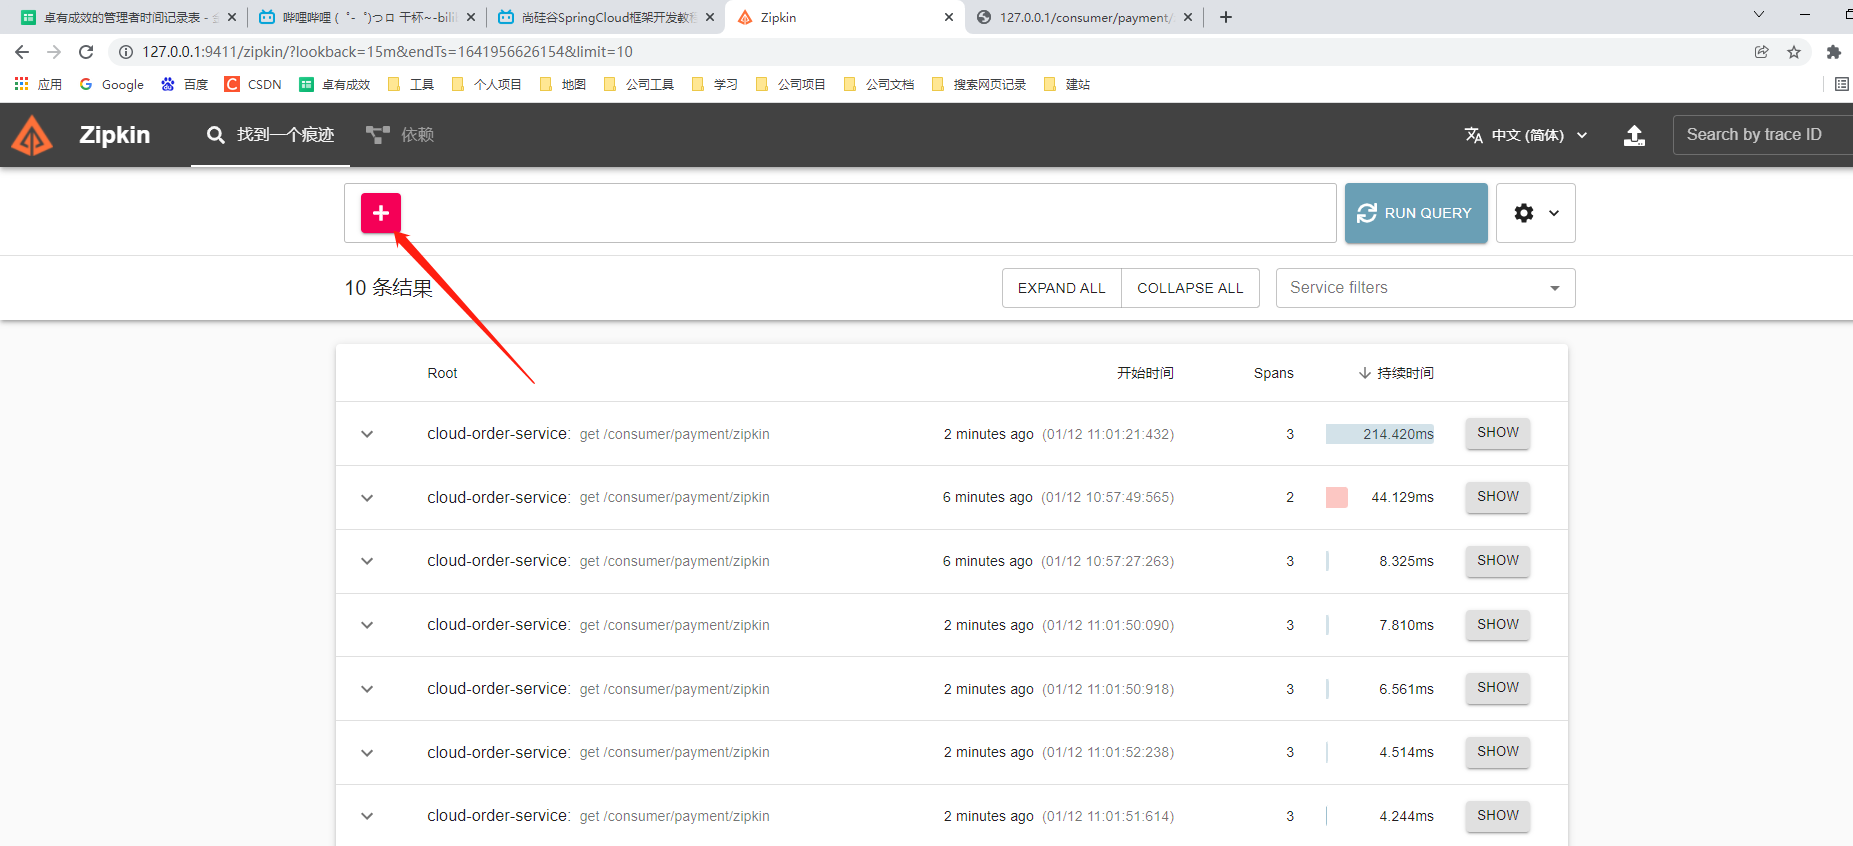Viewport: 1853px width, 846px height.
Task: Show the 8.325ms trace
Action: tap(1497, 561)
